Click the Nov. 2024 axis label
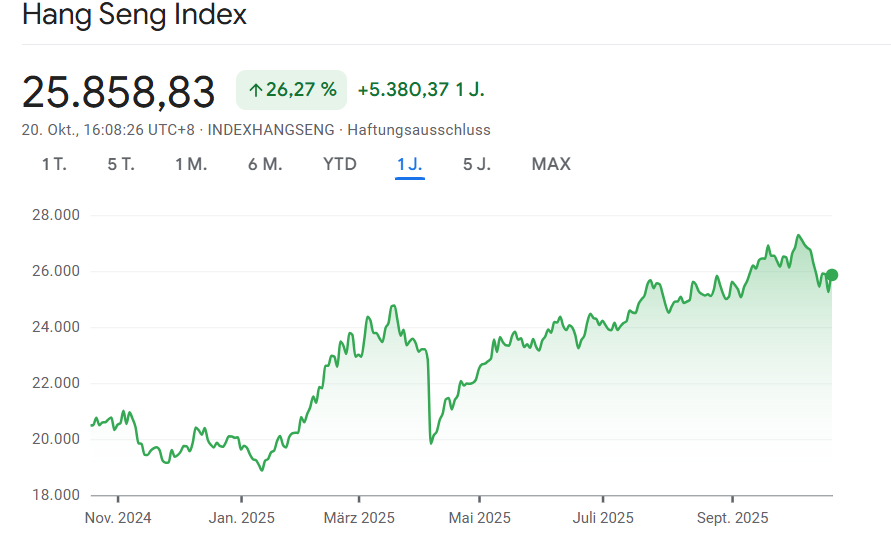Image resolution: width=891 pixels, height=537 pixels. click(118, 518)
